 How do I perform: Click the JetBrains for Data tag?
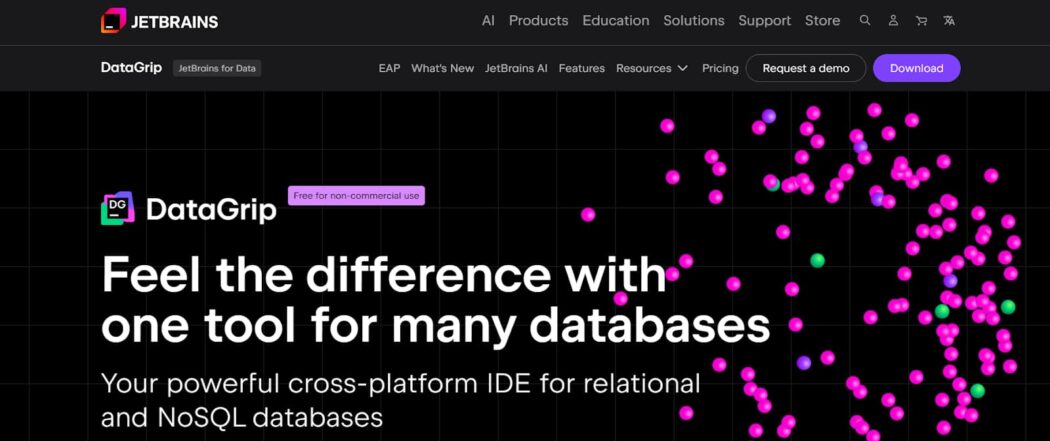pyautogui.click(x=217, y=68)
